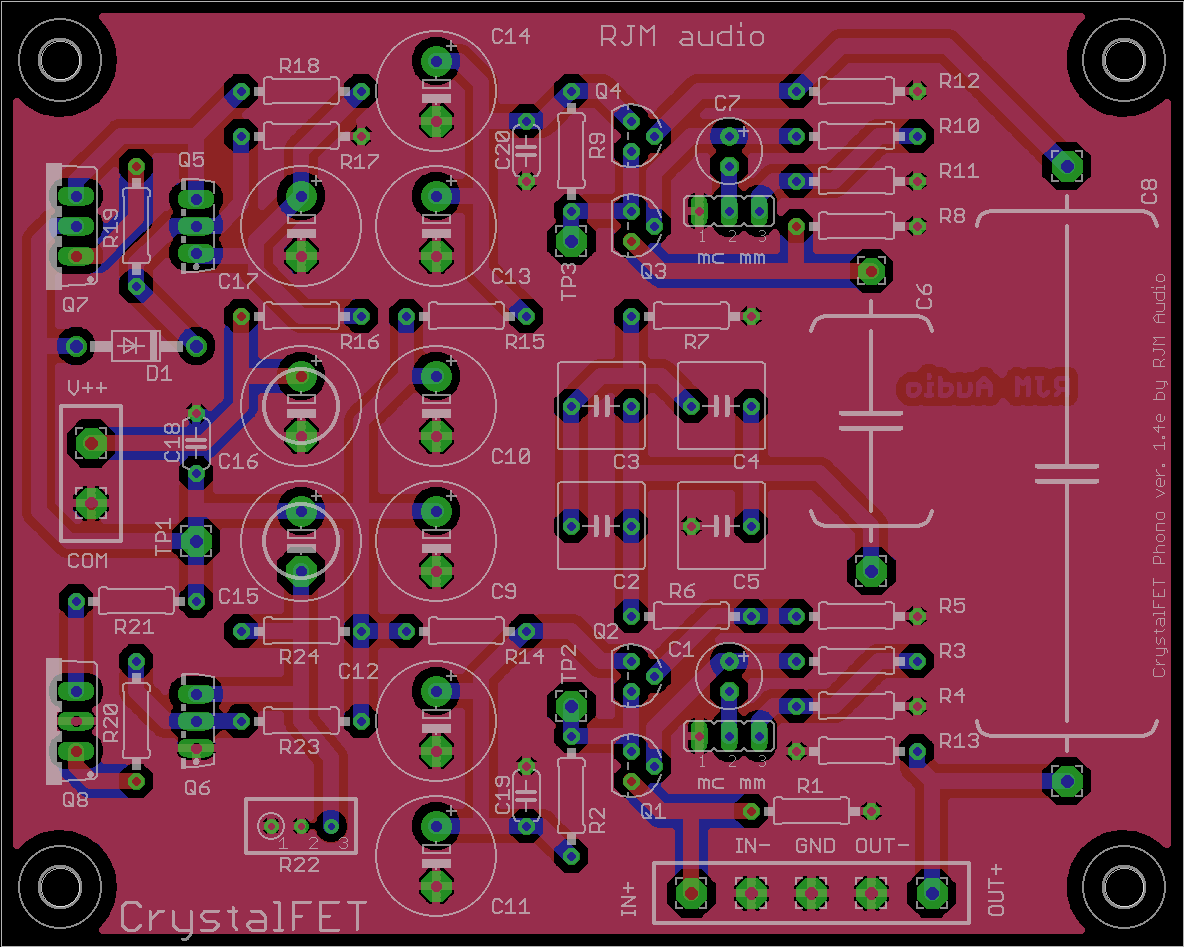The width and height of the screenshot is (1184, 947).
Task: Click the R7 resistor label
Action: click(x=696, y=342)
